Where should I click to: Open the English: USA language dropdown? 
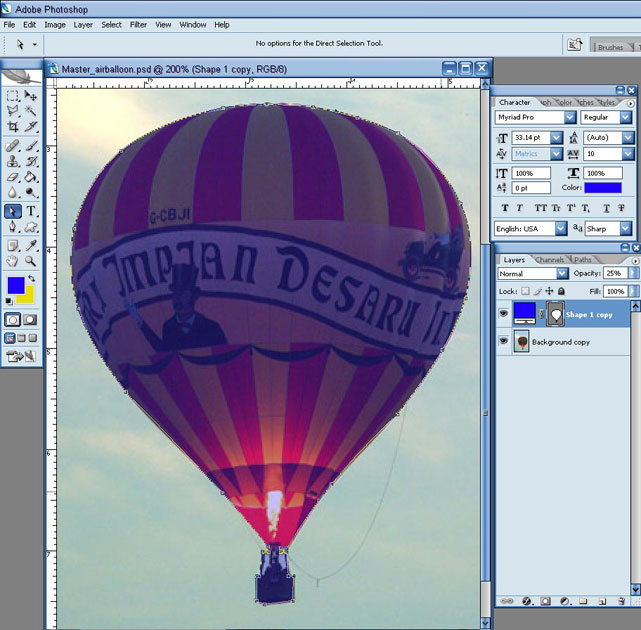click(x=561, y=228)
